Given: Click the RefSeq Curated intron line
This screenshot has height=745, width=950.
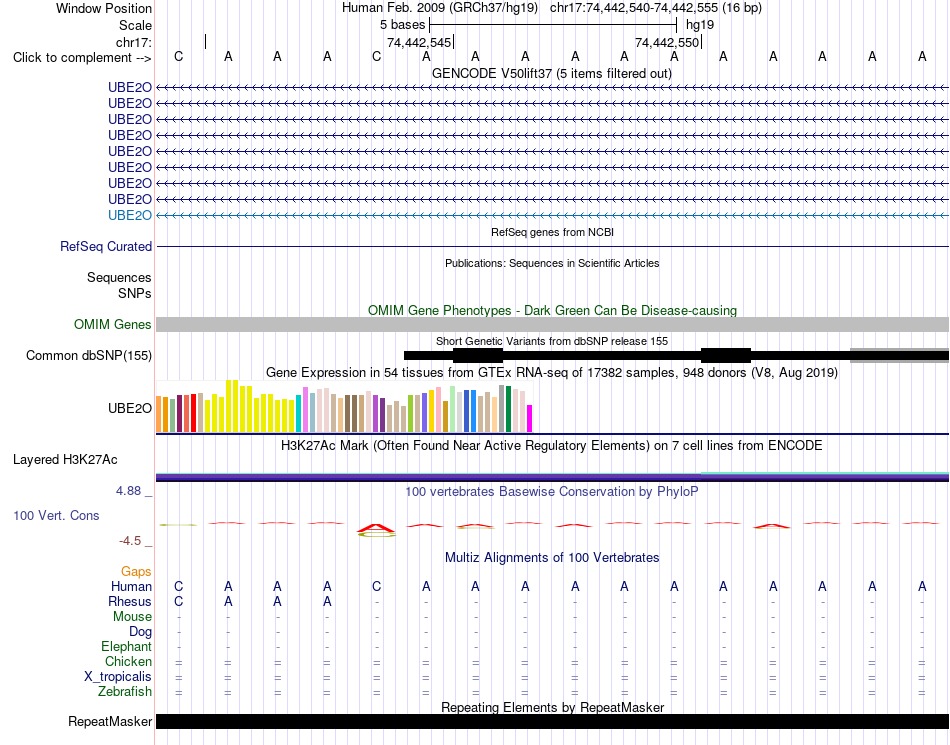Looking at the screenshot, I should tap(552, 247).
